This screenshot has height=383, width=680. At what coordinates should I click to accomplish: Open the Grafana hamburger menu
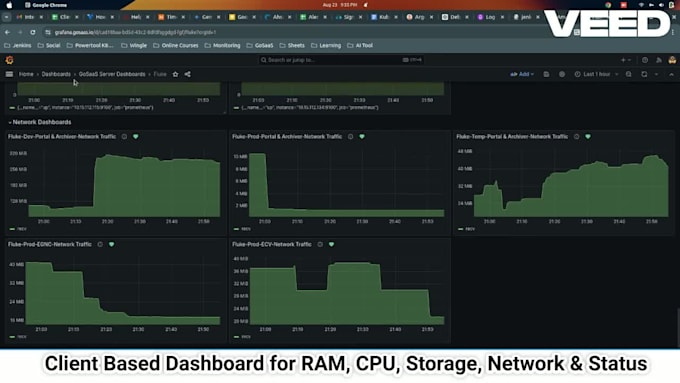tap(9, 74)
